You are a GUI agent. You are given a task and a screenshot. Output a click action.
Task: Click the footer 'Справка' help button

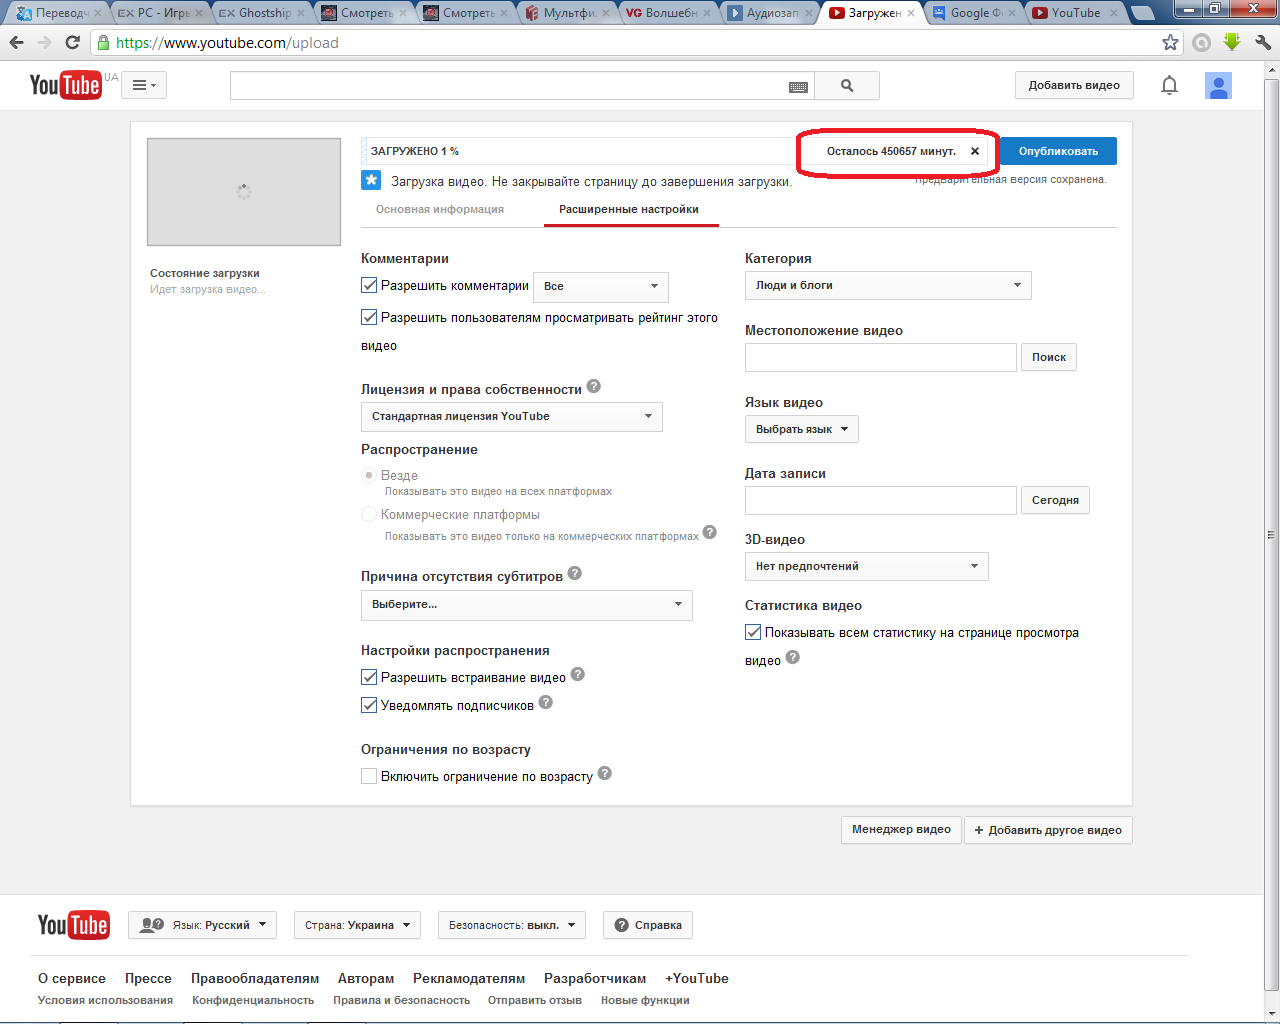648,925
